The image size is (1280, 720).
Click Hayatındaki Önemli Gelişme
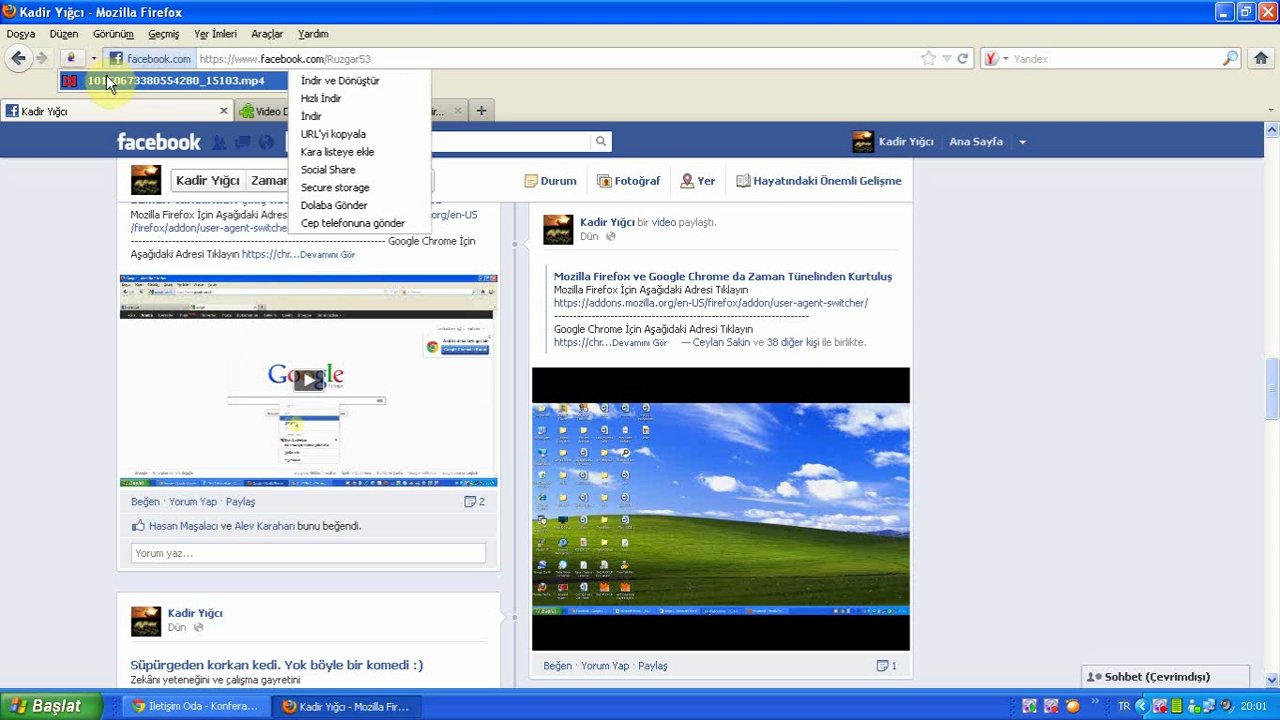(x=818, y=181)
